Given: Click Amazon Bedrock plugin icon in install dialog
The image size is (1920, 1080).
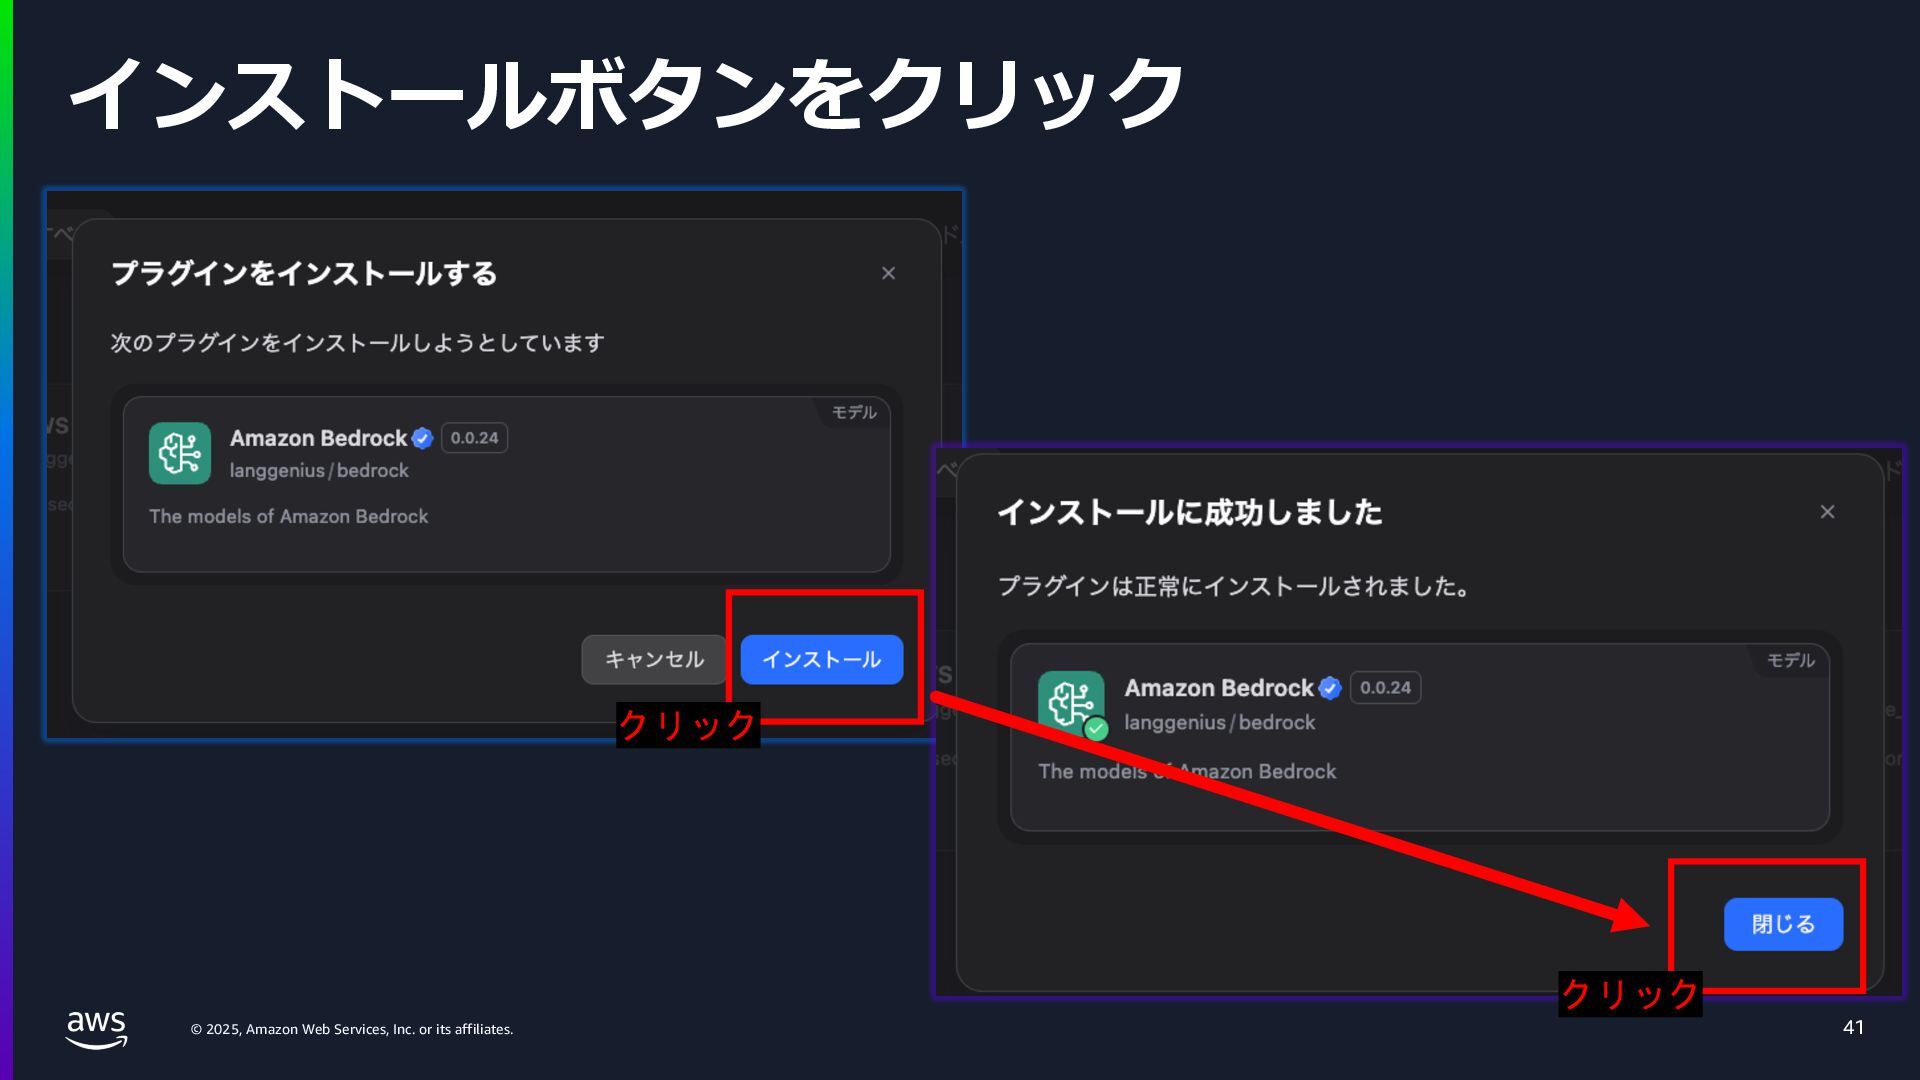Looking at the screenshot, I should point(180,453).
